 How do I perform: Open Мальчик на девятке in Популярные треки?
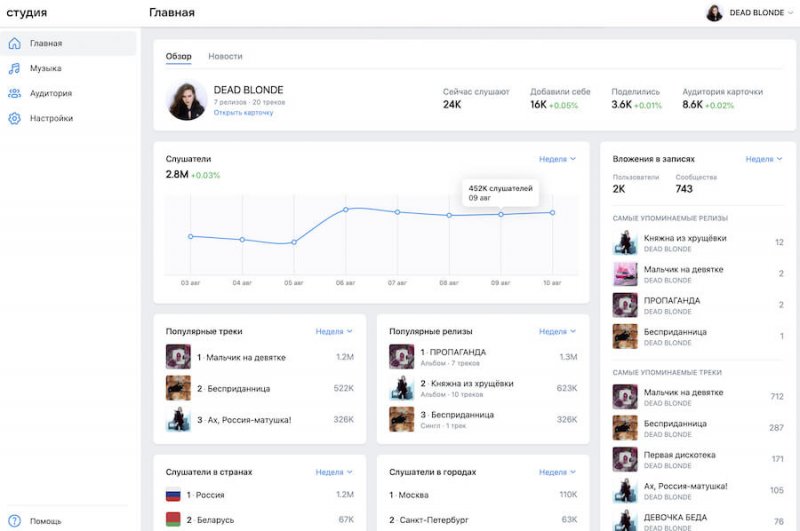(240, 357)
